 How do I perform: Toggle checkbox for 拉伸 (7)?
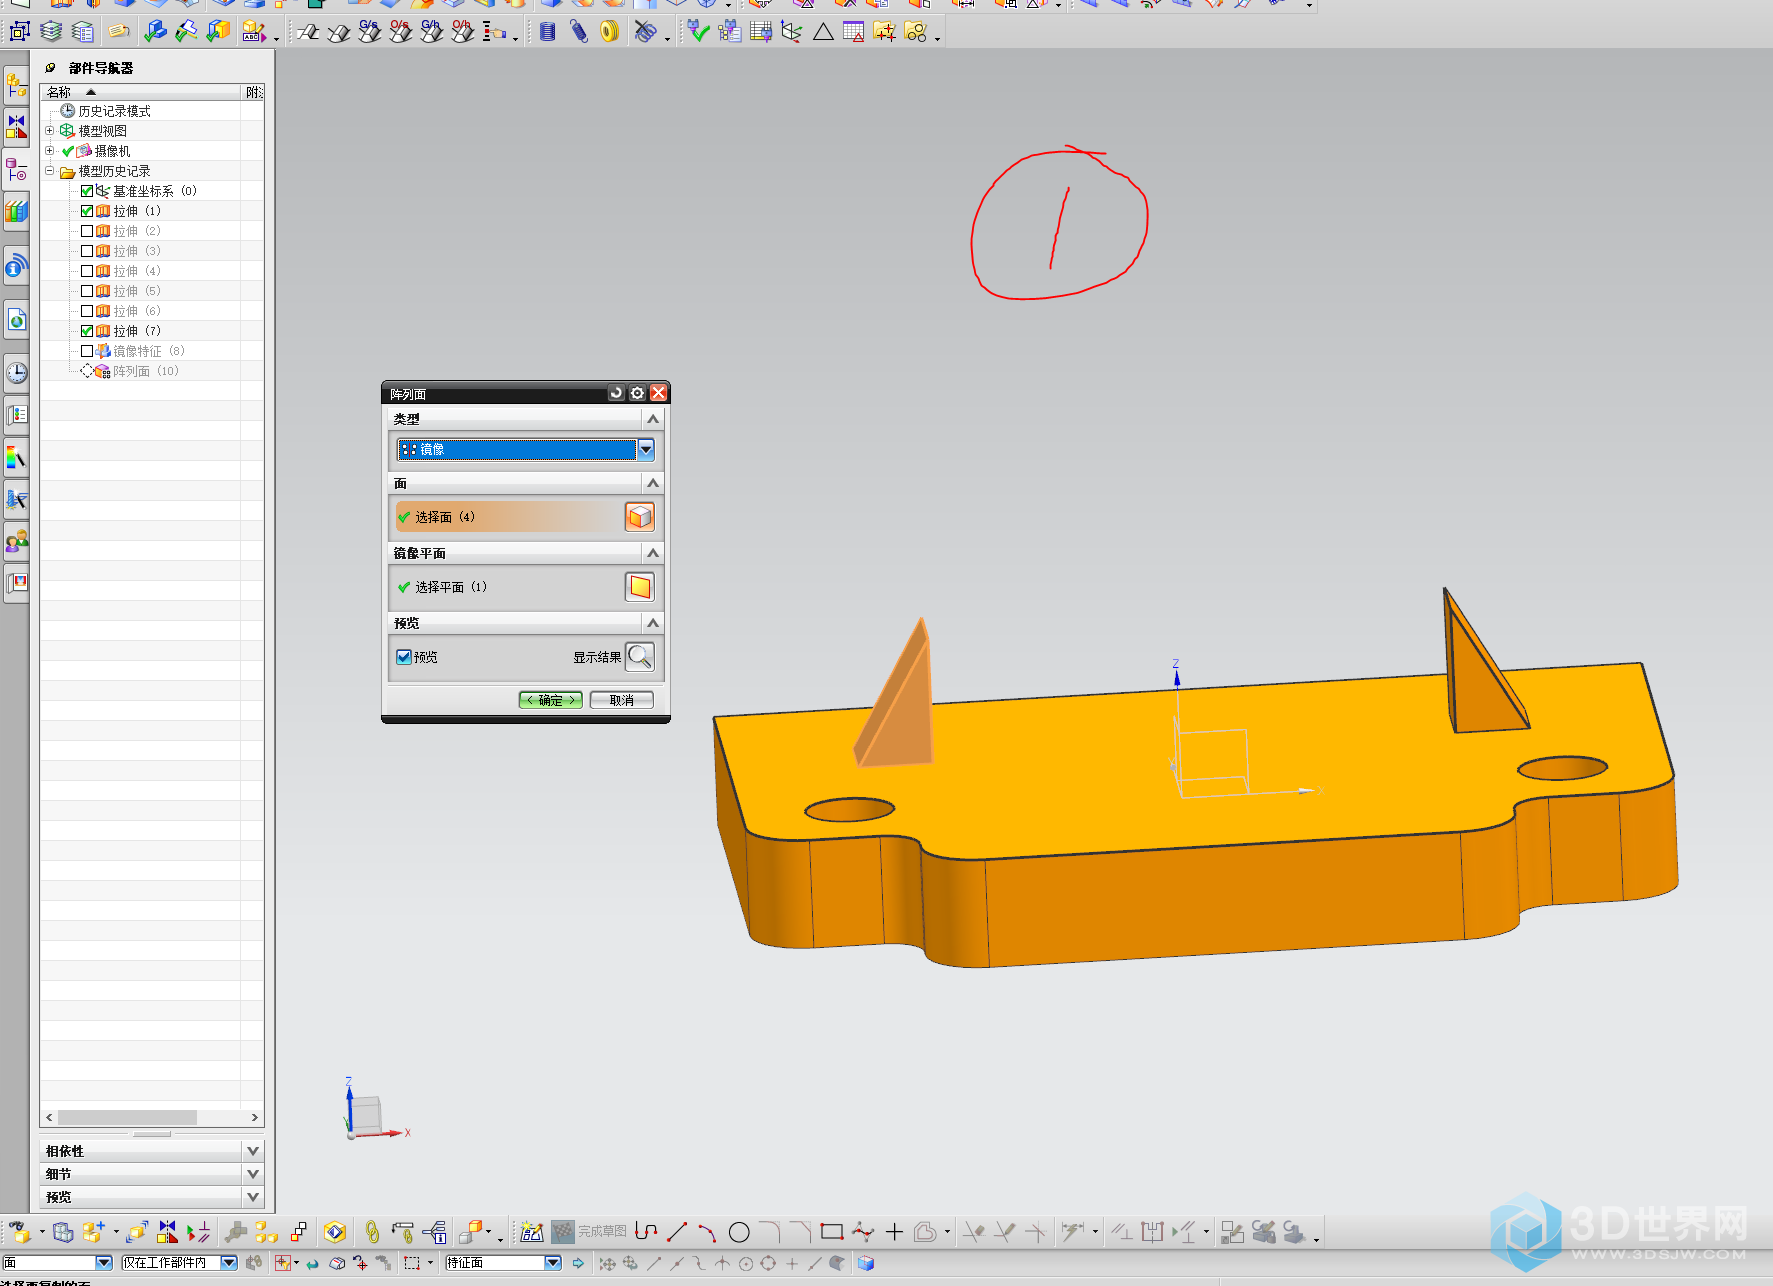coord(87,331)
